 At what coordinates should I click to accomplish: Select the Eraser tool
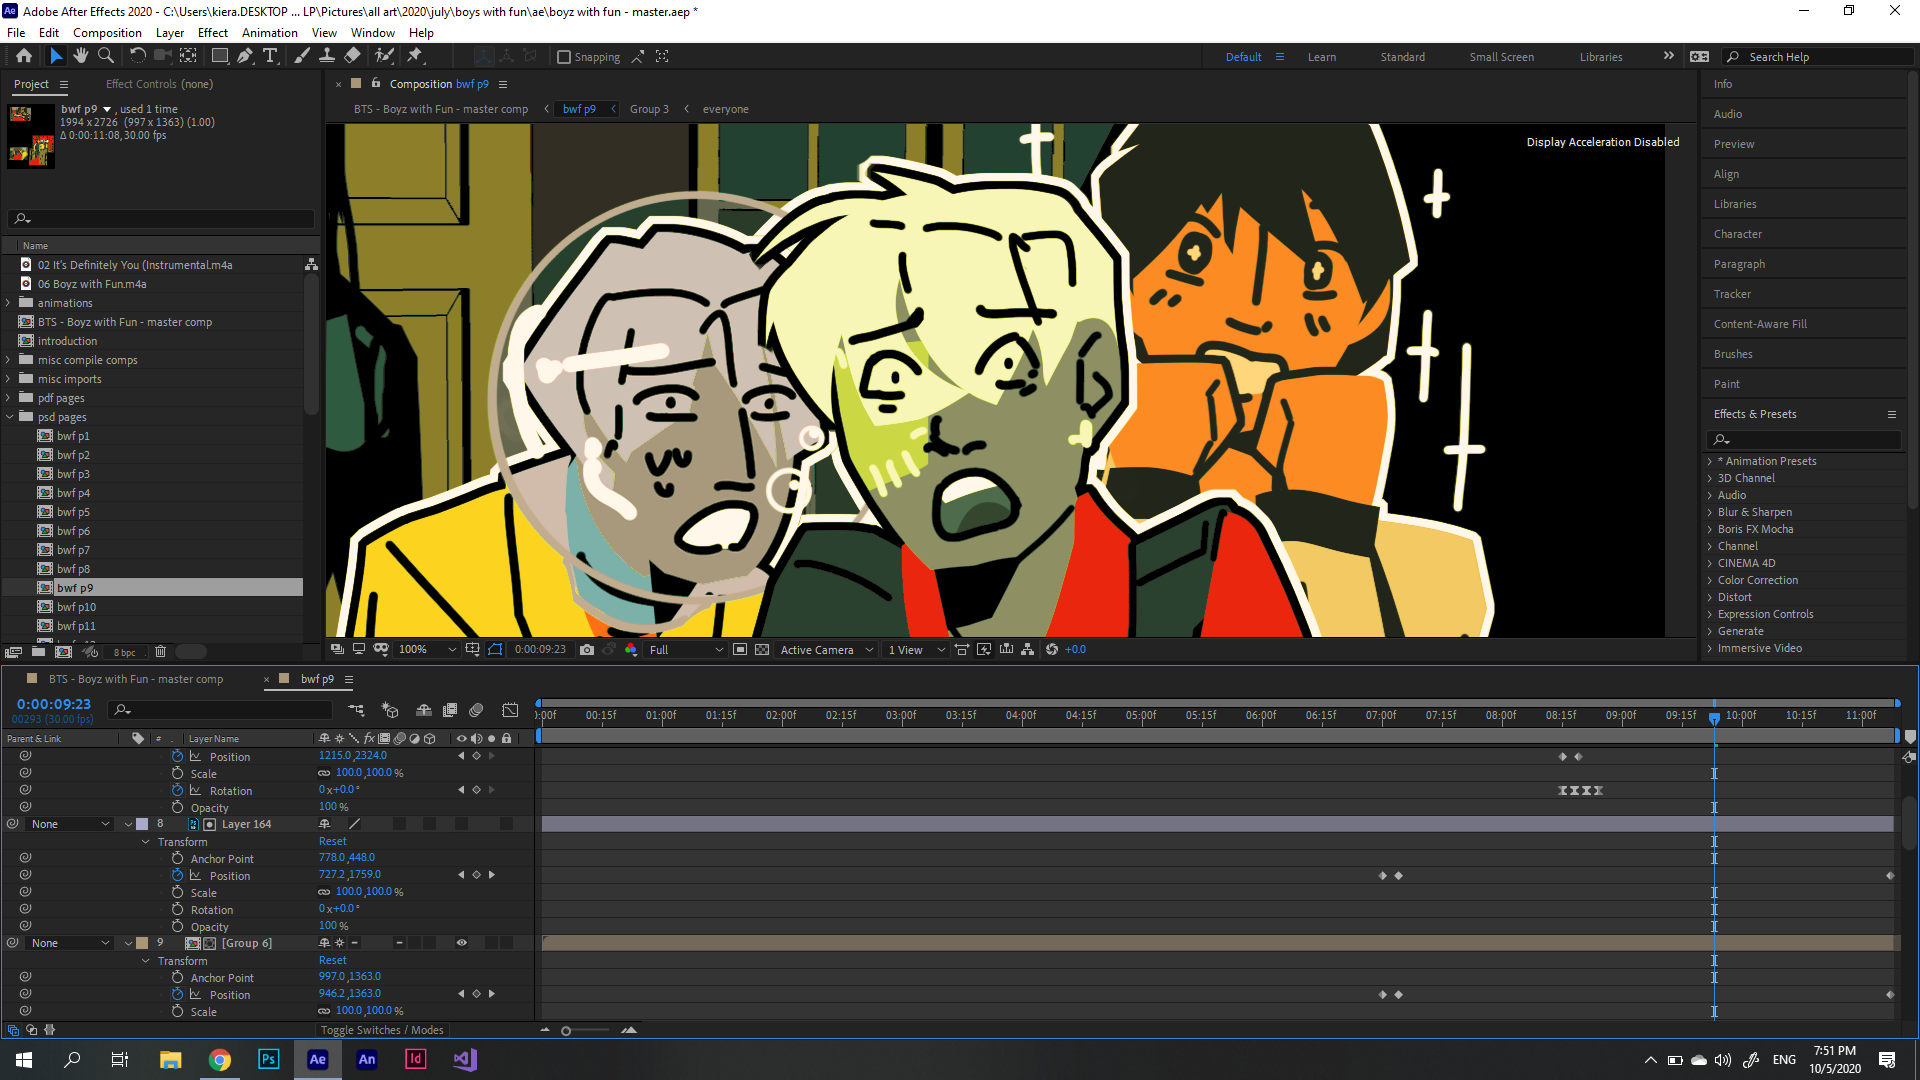coord(352,56)
